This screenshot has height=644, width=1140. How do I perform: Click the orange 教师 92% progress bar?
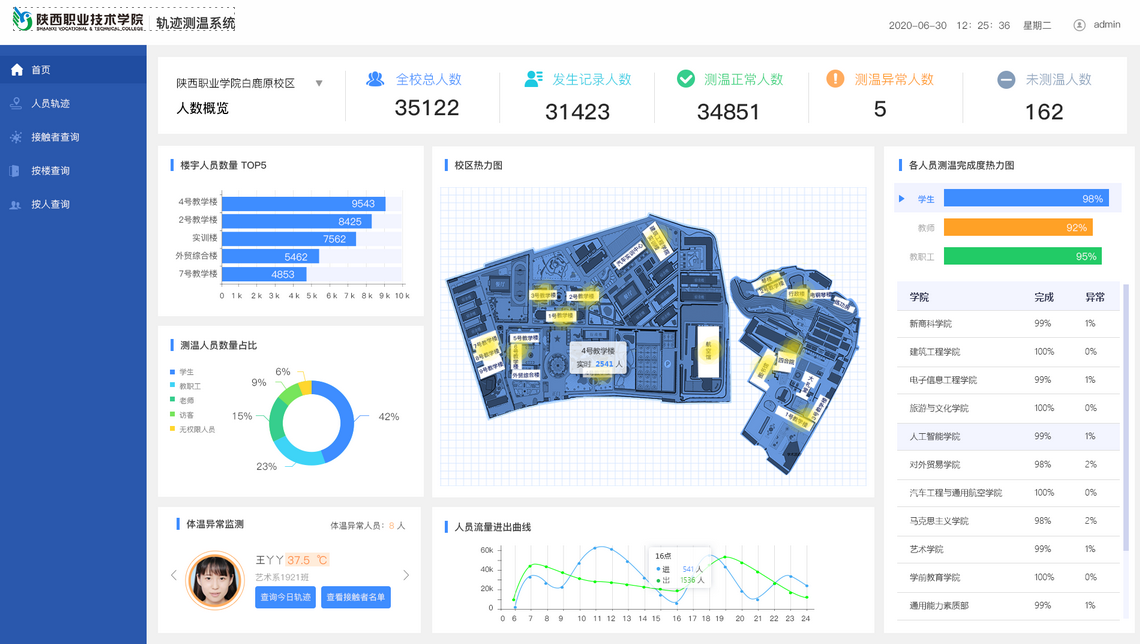[x=1017, y=228]
